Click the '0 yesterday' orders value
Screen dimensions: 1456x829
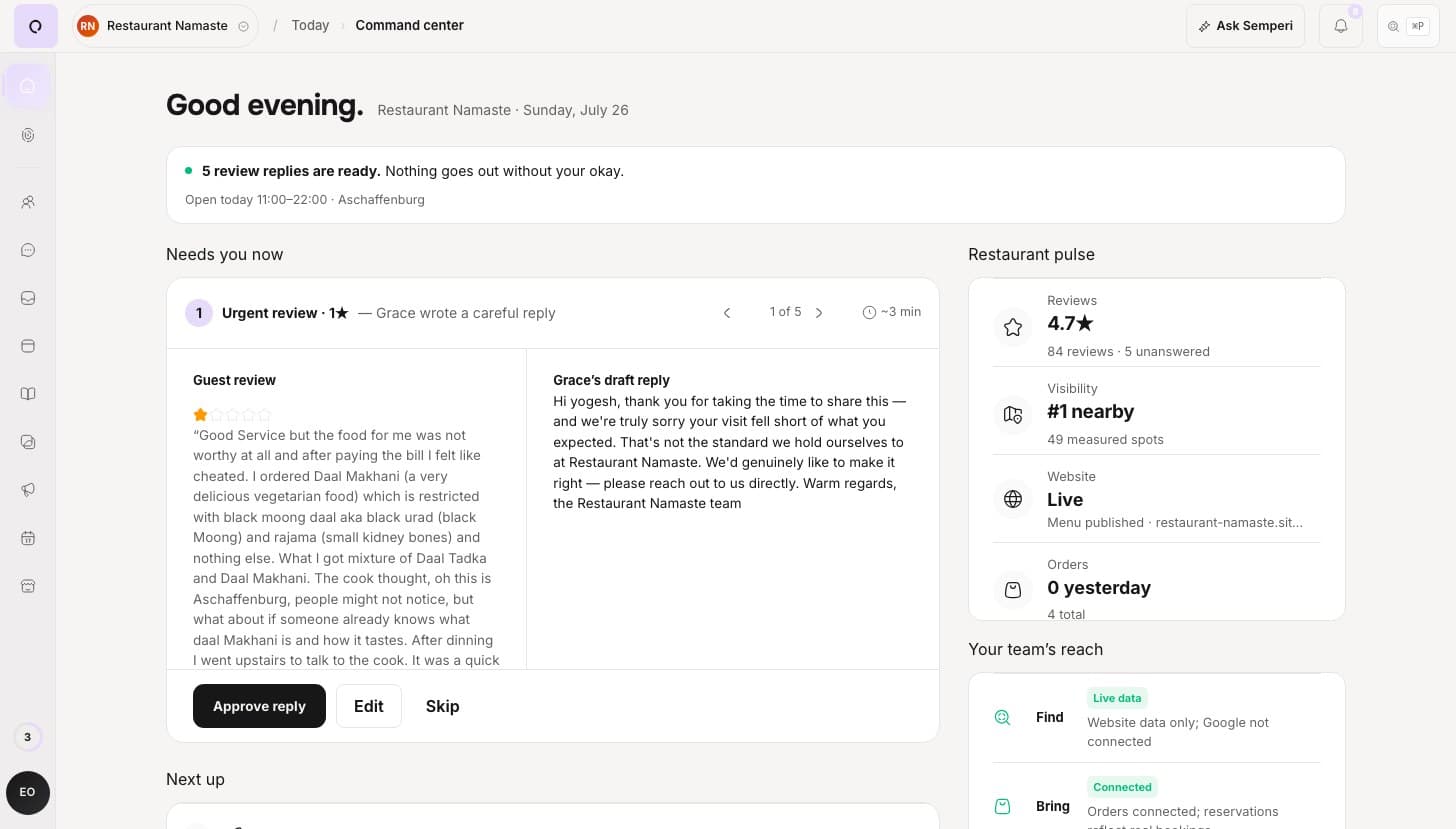tap(1099, 587)
